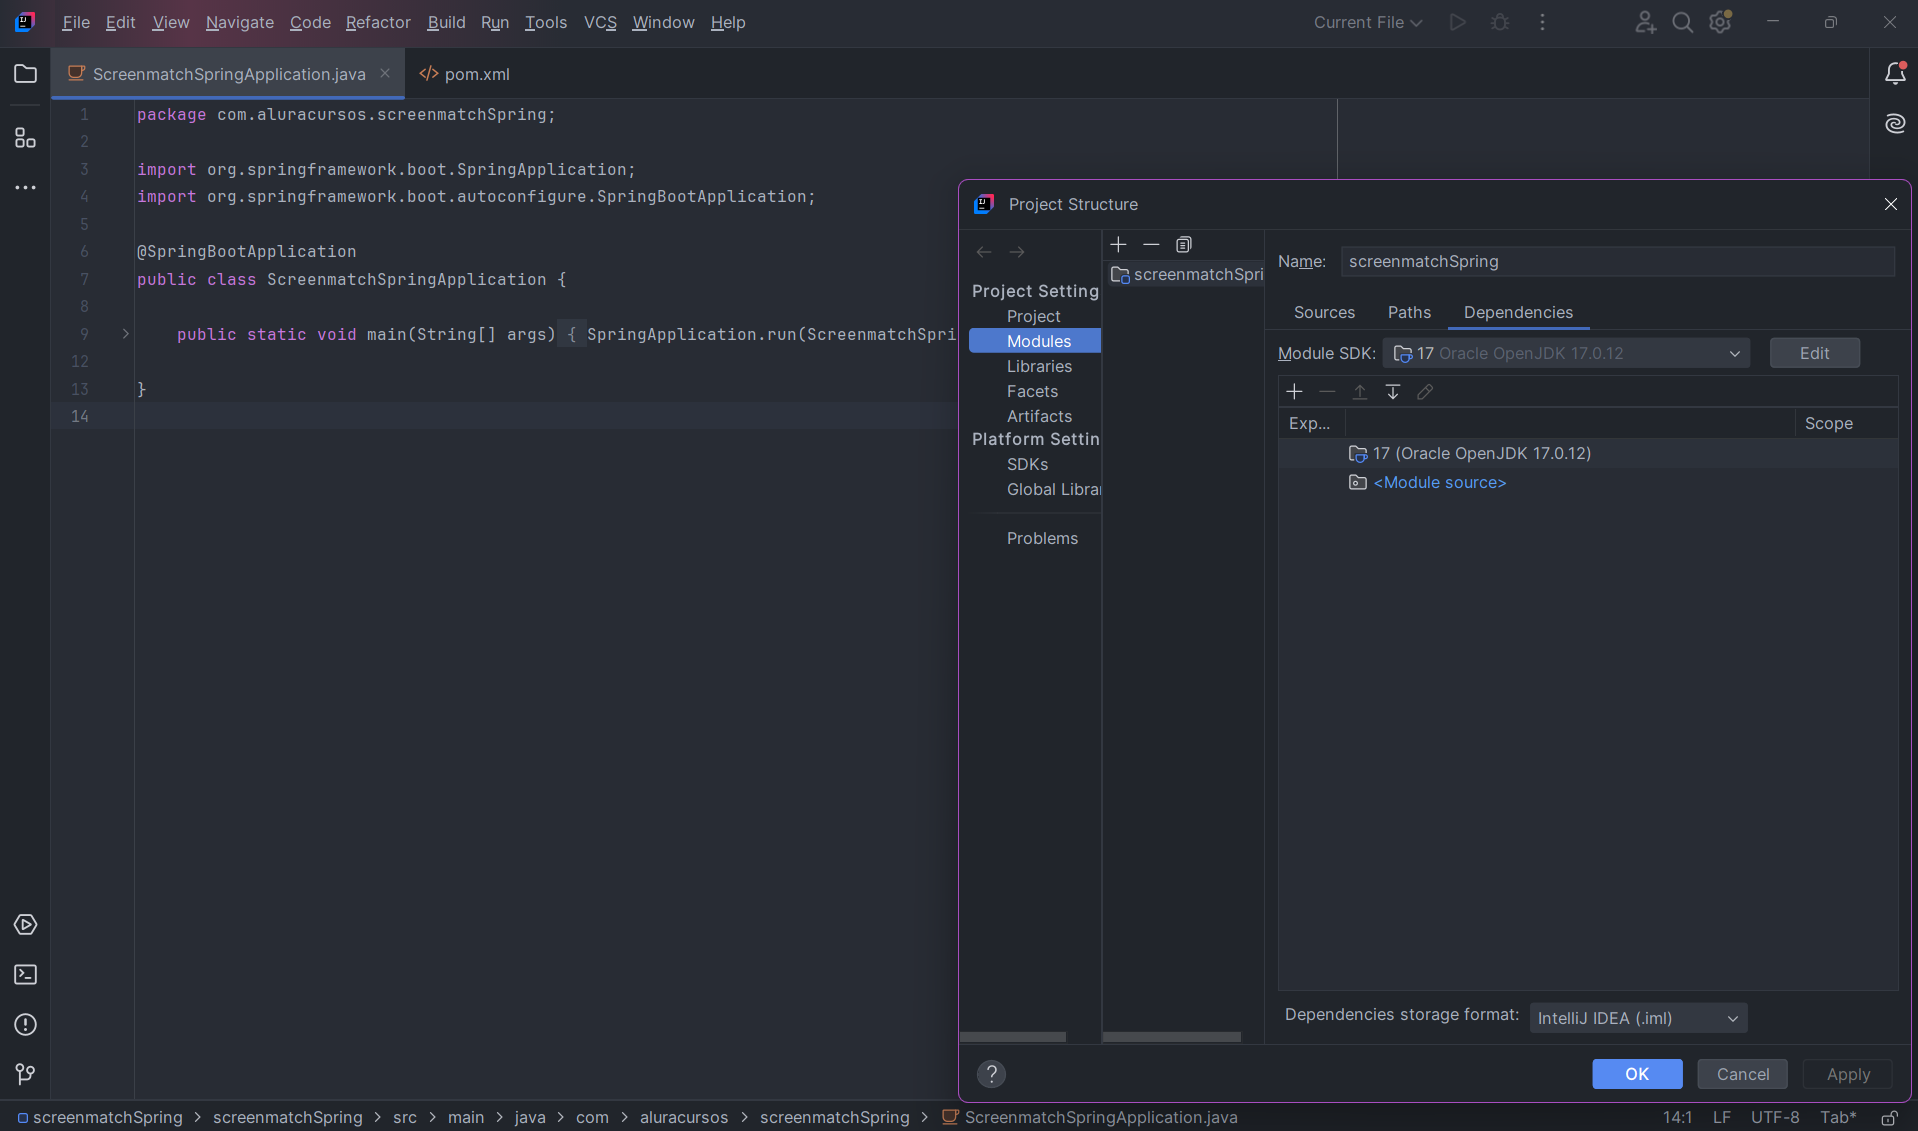Select the Module source dependency row
The height and width of the screenshot is (1131, 1918).
(x=1588, y=482)
